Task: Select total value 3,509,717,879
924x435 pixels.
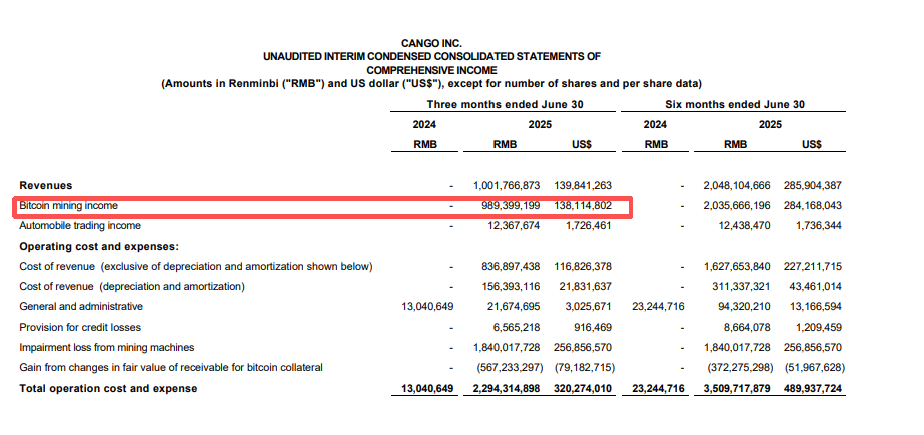Action: (x=737, y=388)
